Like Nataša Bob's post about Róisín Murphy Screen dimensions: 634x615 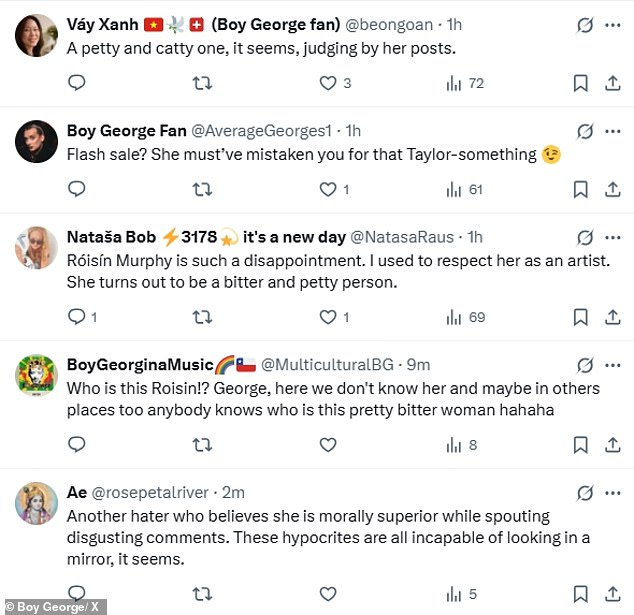(327, 317)
